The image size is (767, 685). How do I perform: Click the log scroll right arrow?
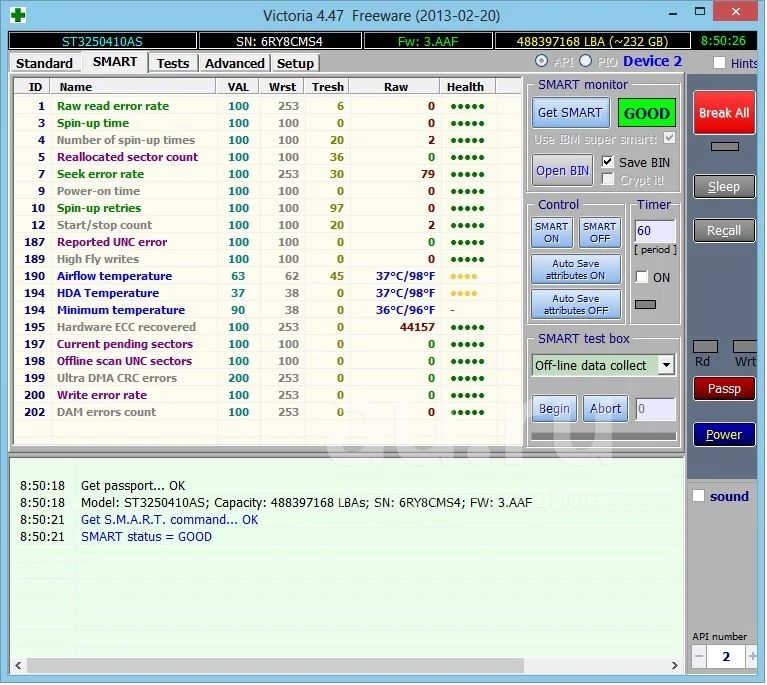pos(675,665)
